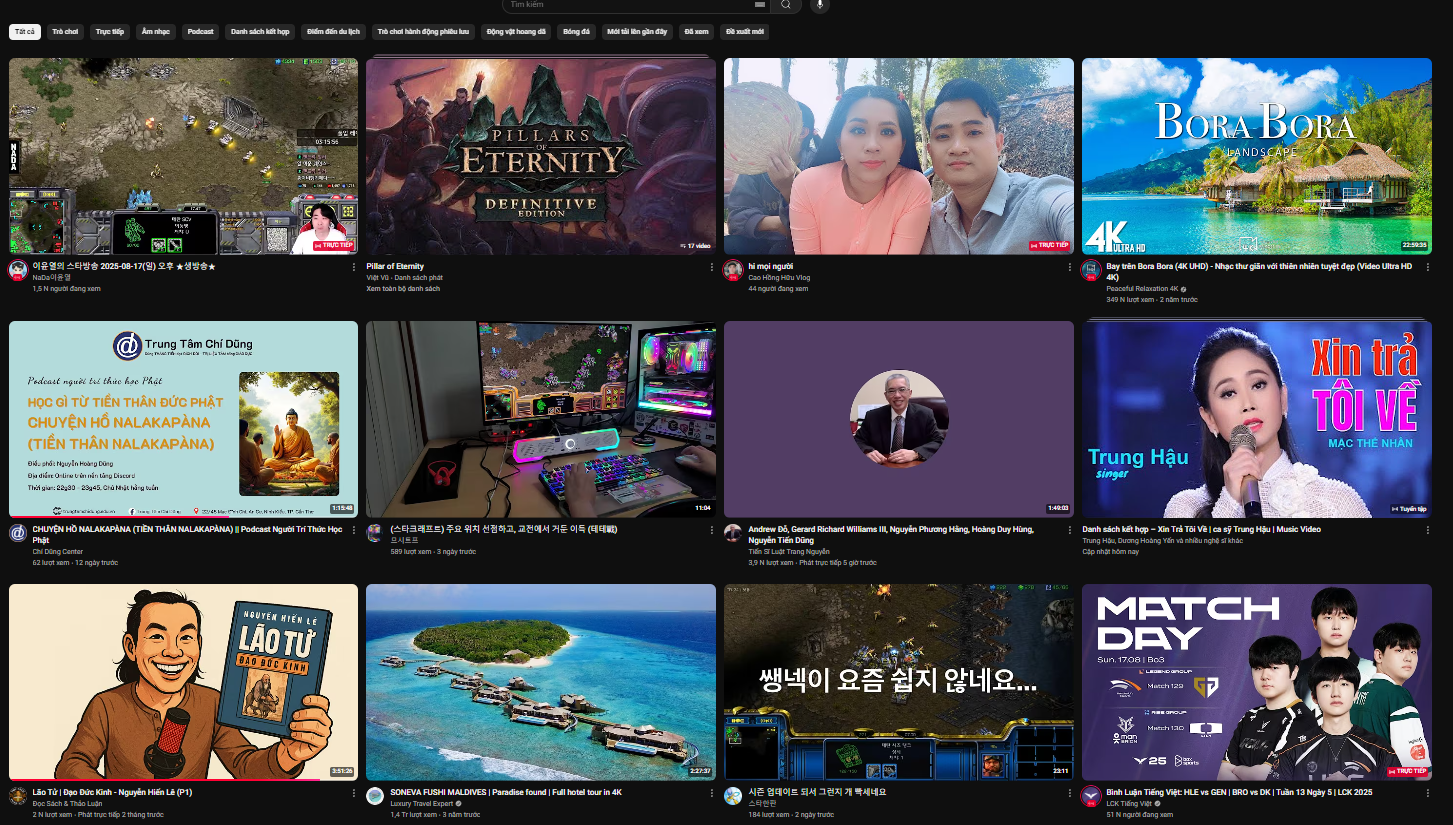Open 'Lão Tử | Đạo Đức Kinh' video title
Viewport: 1453px width, 825px height.
point(112,792)
